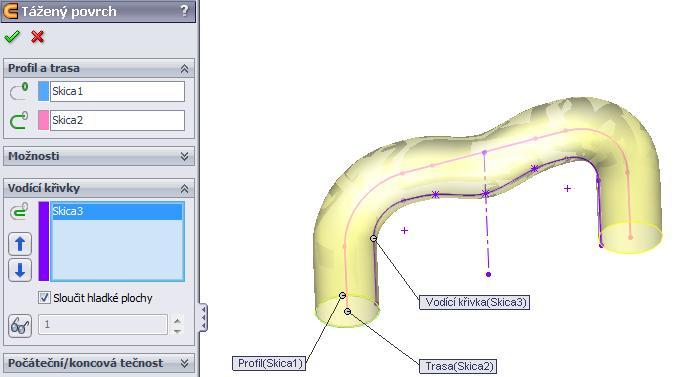Screen dimensions: 677x377
Task: Move guide curve down with blue arrow
Action: click(20, 270)
